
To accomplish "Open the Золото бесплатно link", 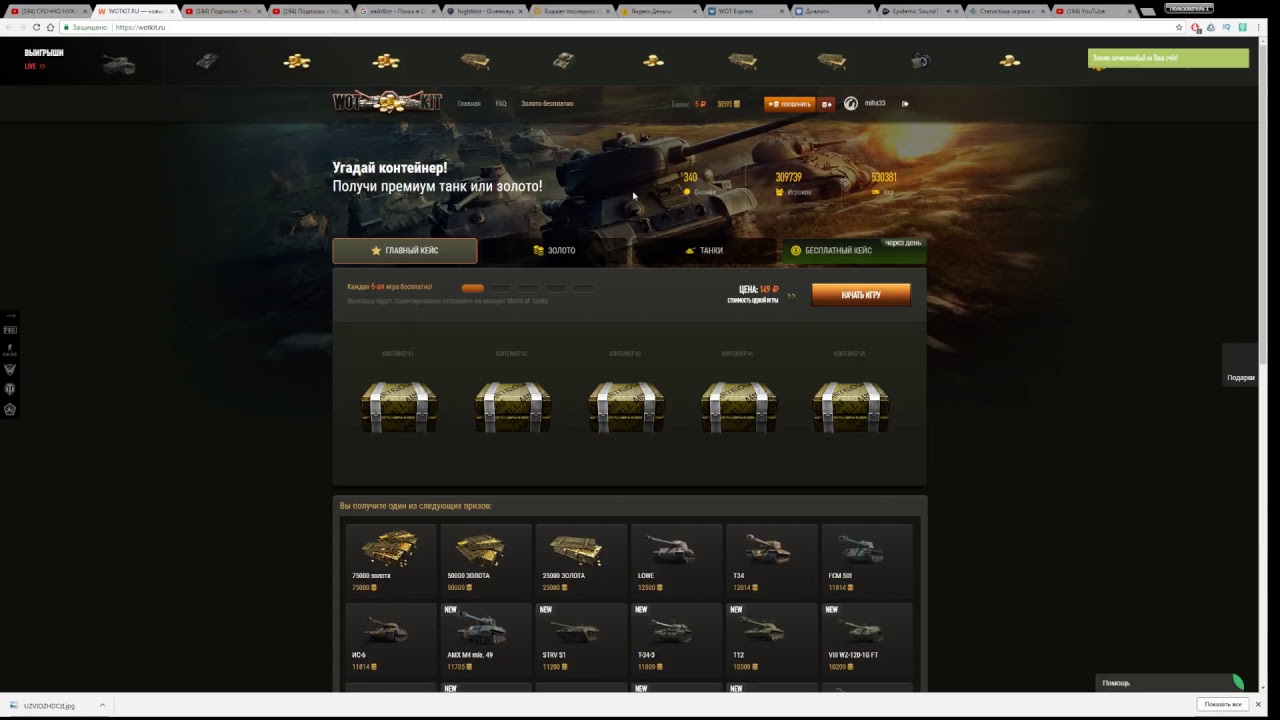I will (547, 104).
